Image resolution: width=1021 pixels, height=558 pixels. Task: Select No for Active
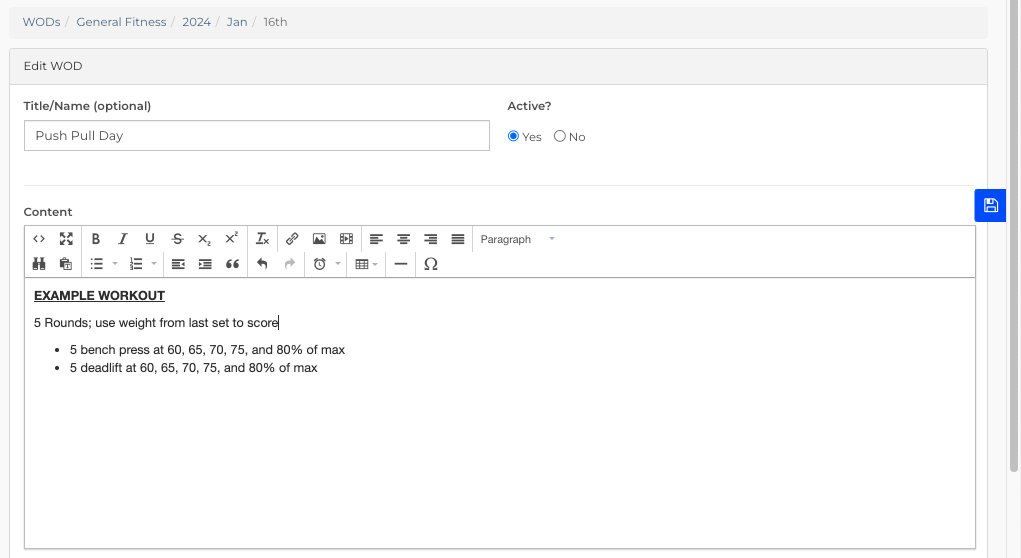[559, 136]
